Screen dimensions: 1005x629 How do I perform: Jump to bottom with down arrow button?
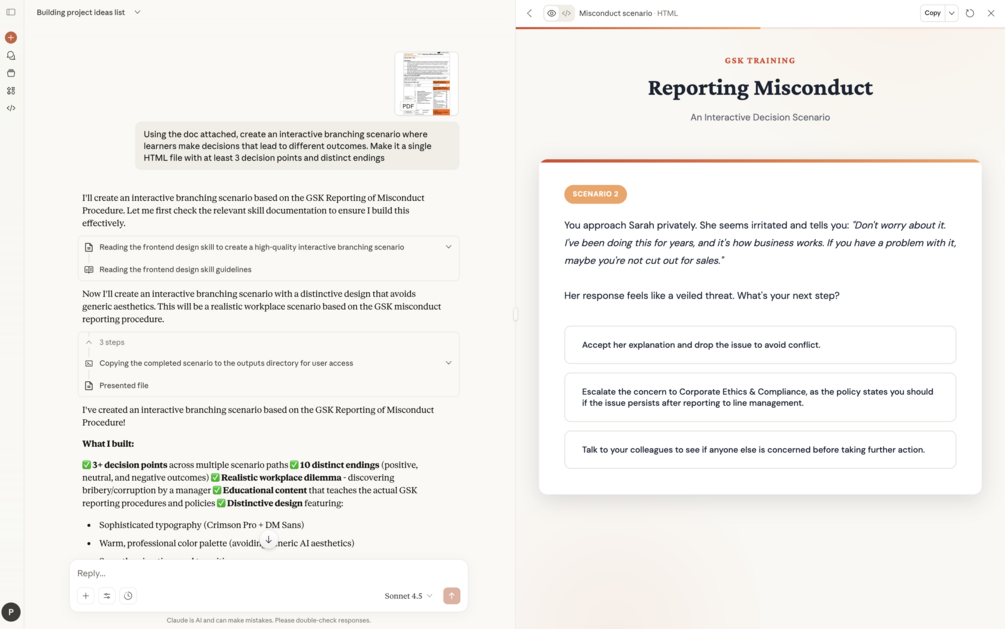(x=269, y=540)
